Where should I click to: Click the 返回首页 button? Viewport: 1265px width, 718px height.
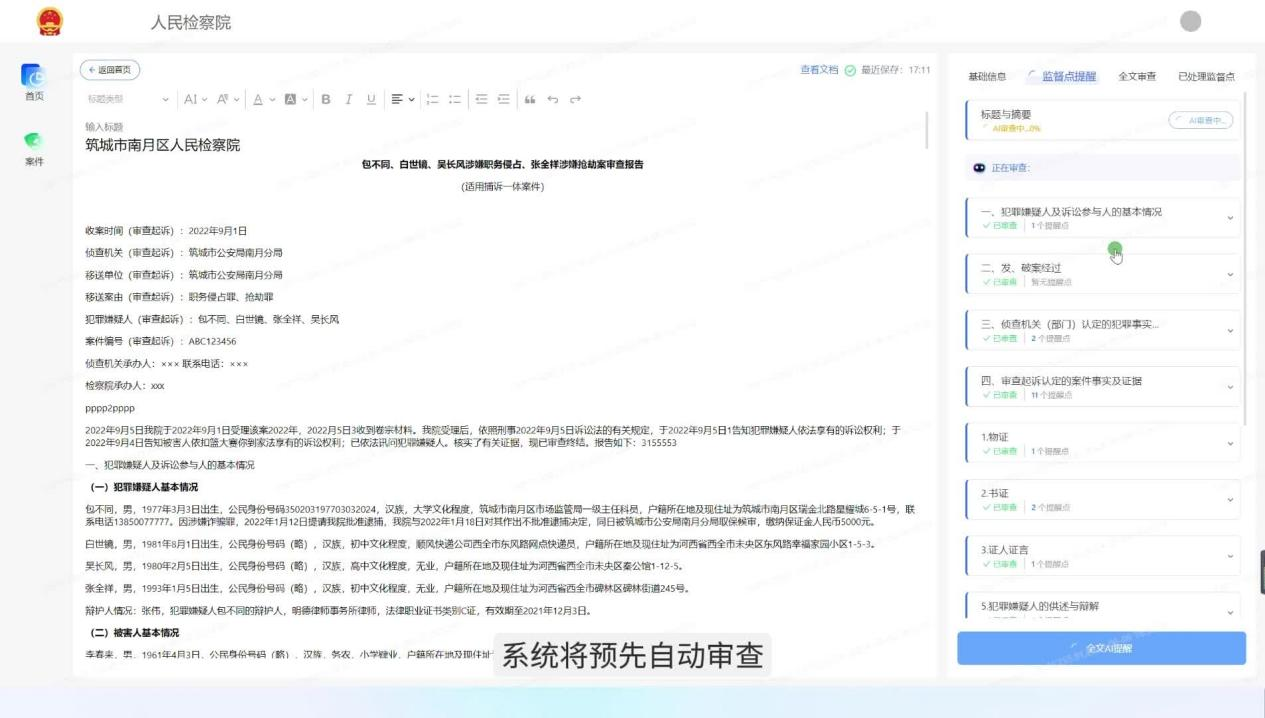coord(110,70)
